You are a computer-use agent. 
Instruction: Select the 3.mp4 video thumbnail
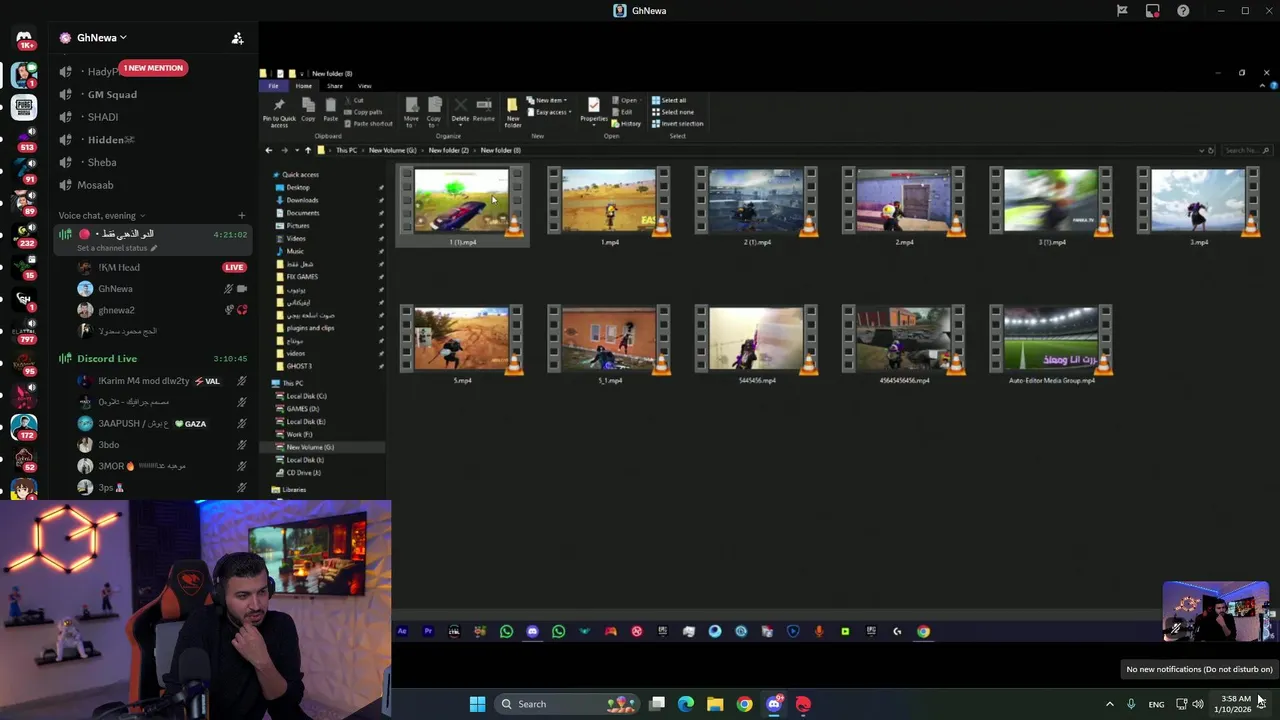click(1199, 202)
